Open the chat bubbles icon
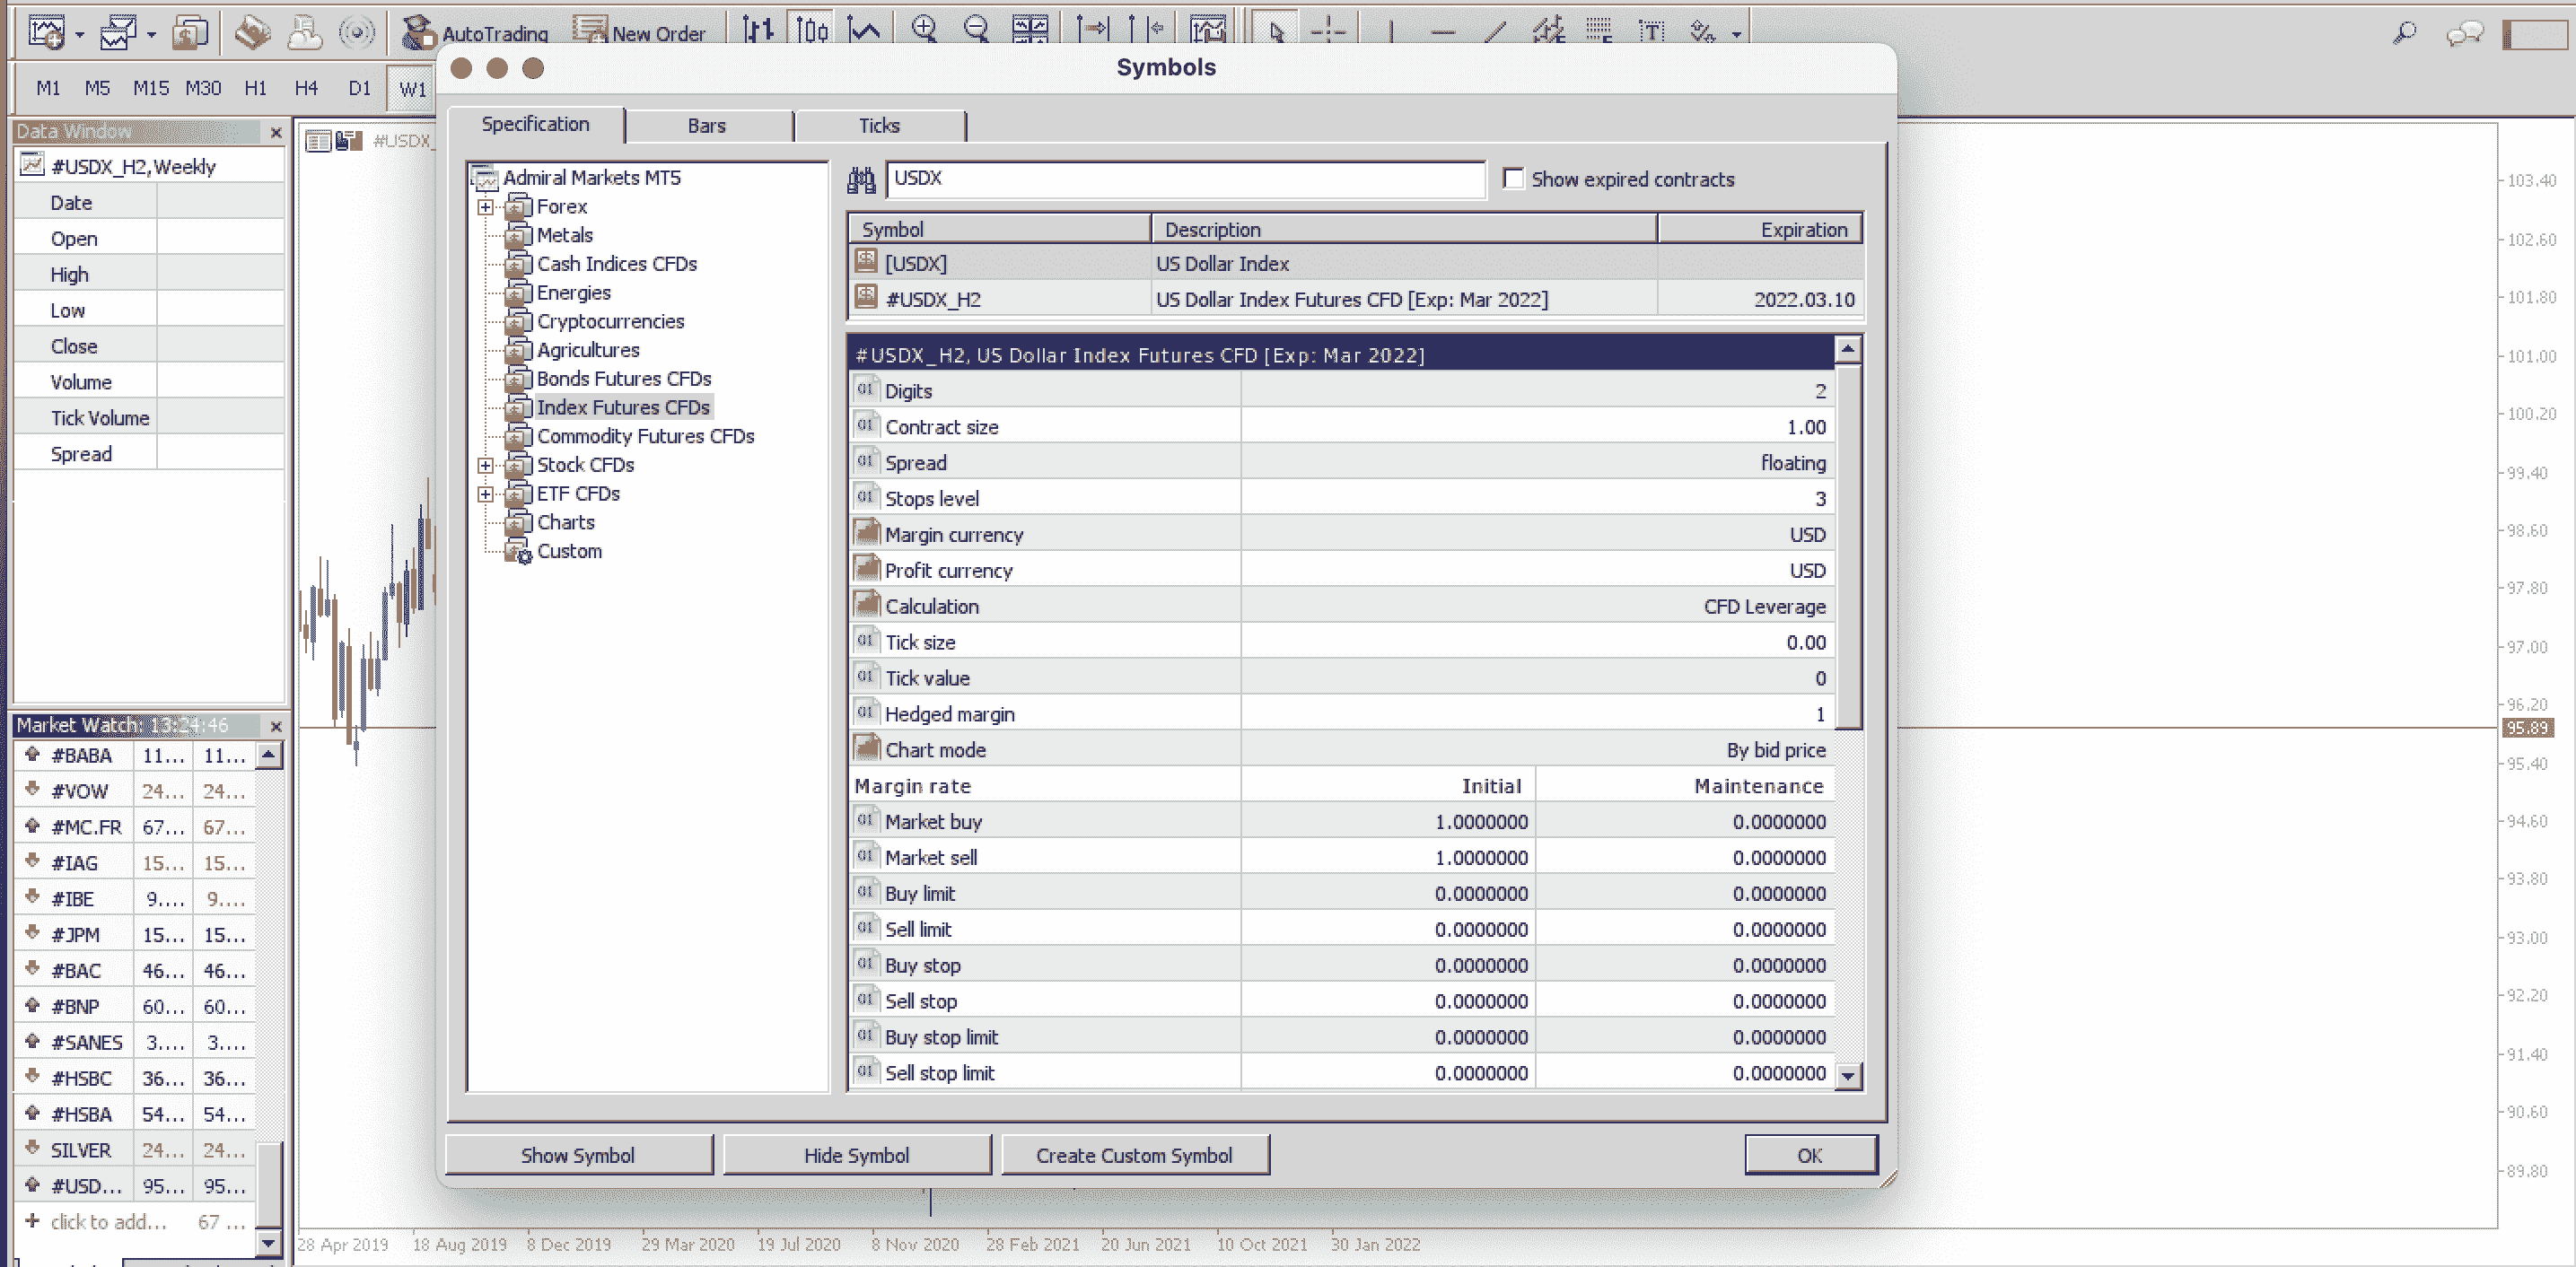The image size is (2576, 1267). coord(2464,34)
